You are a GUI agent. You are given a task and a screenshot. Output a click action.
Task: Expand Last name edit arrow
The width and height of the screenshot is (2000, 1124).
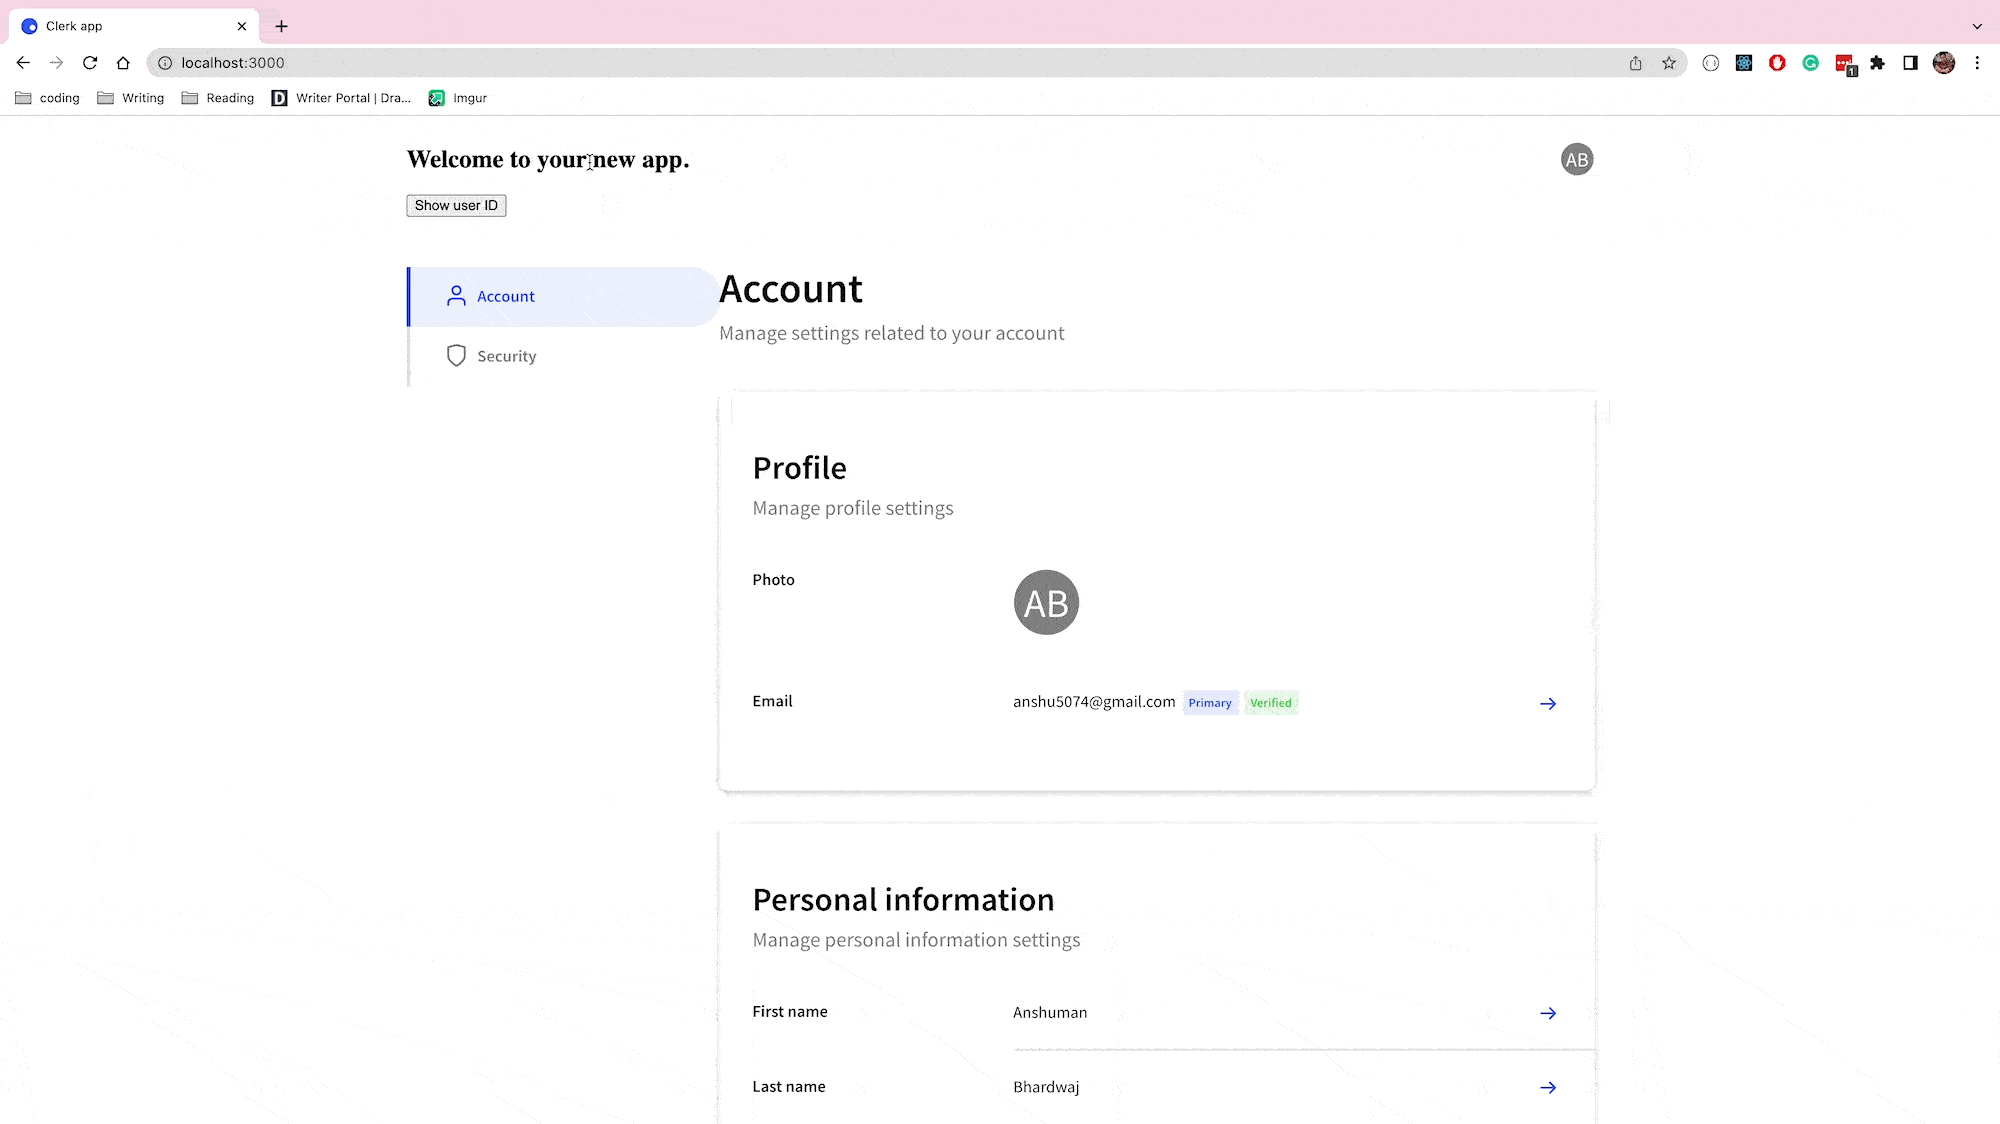[x=1548, y=1088]
